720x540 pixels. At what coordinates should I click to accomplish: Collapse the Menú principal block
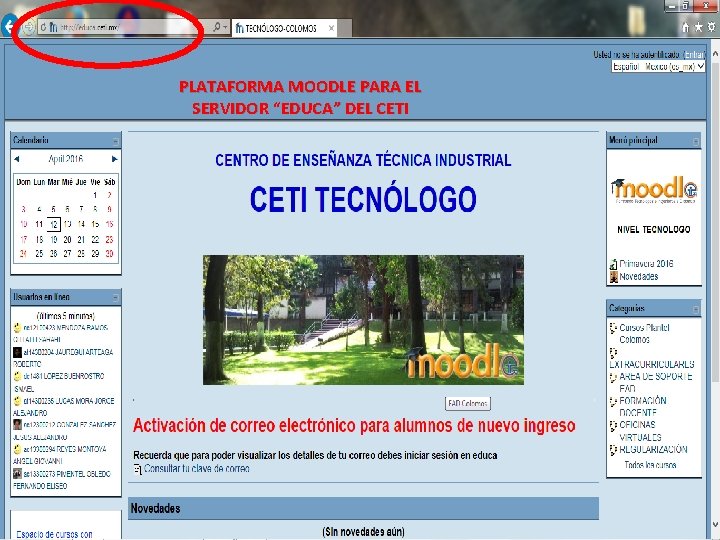click(x=696, y=141)
